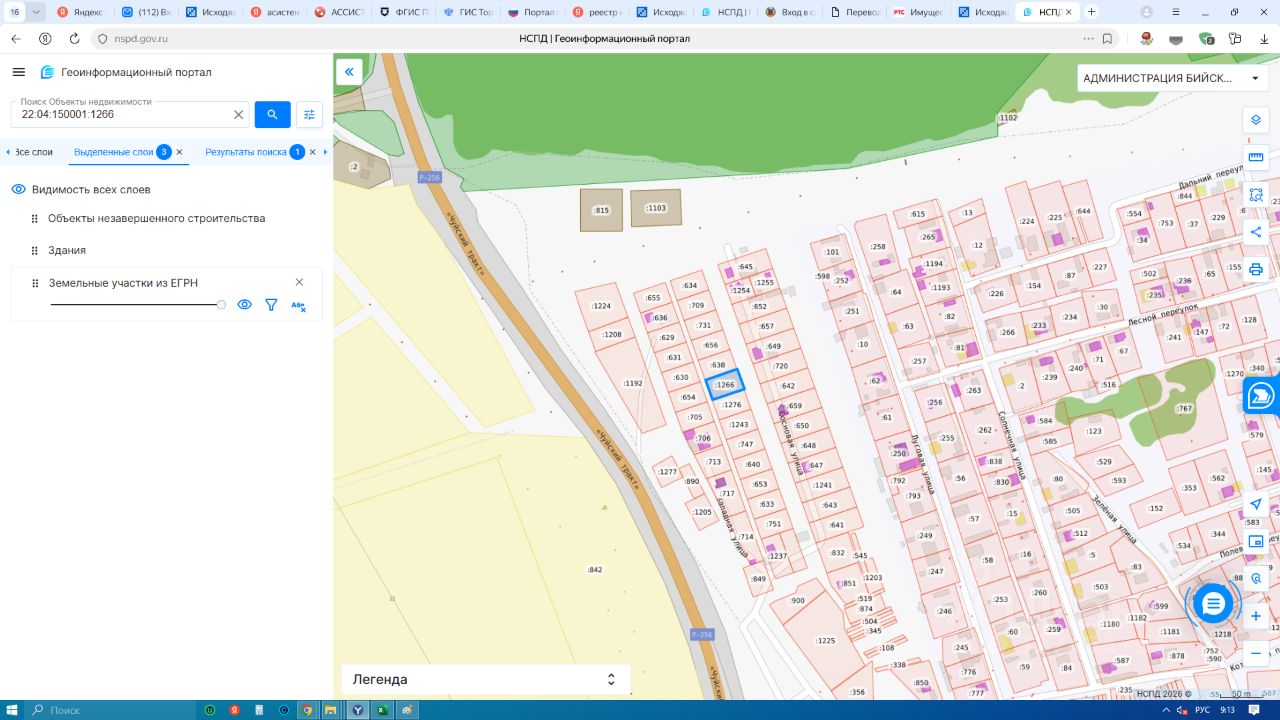Open the round chat assistant button
Viewport: 1280px width, 720px height.
1213,603
